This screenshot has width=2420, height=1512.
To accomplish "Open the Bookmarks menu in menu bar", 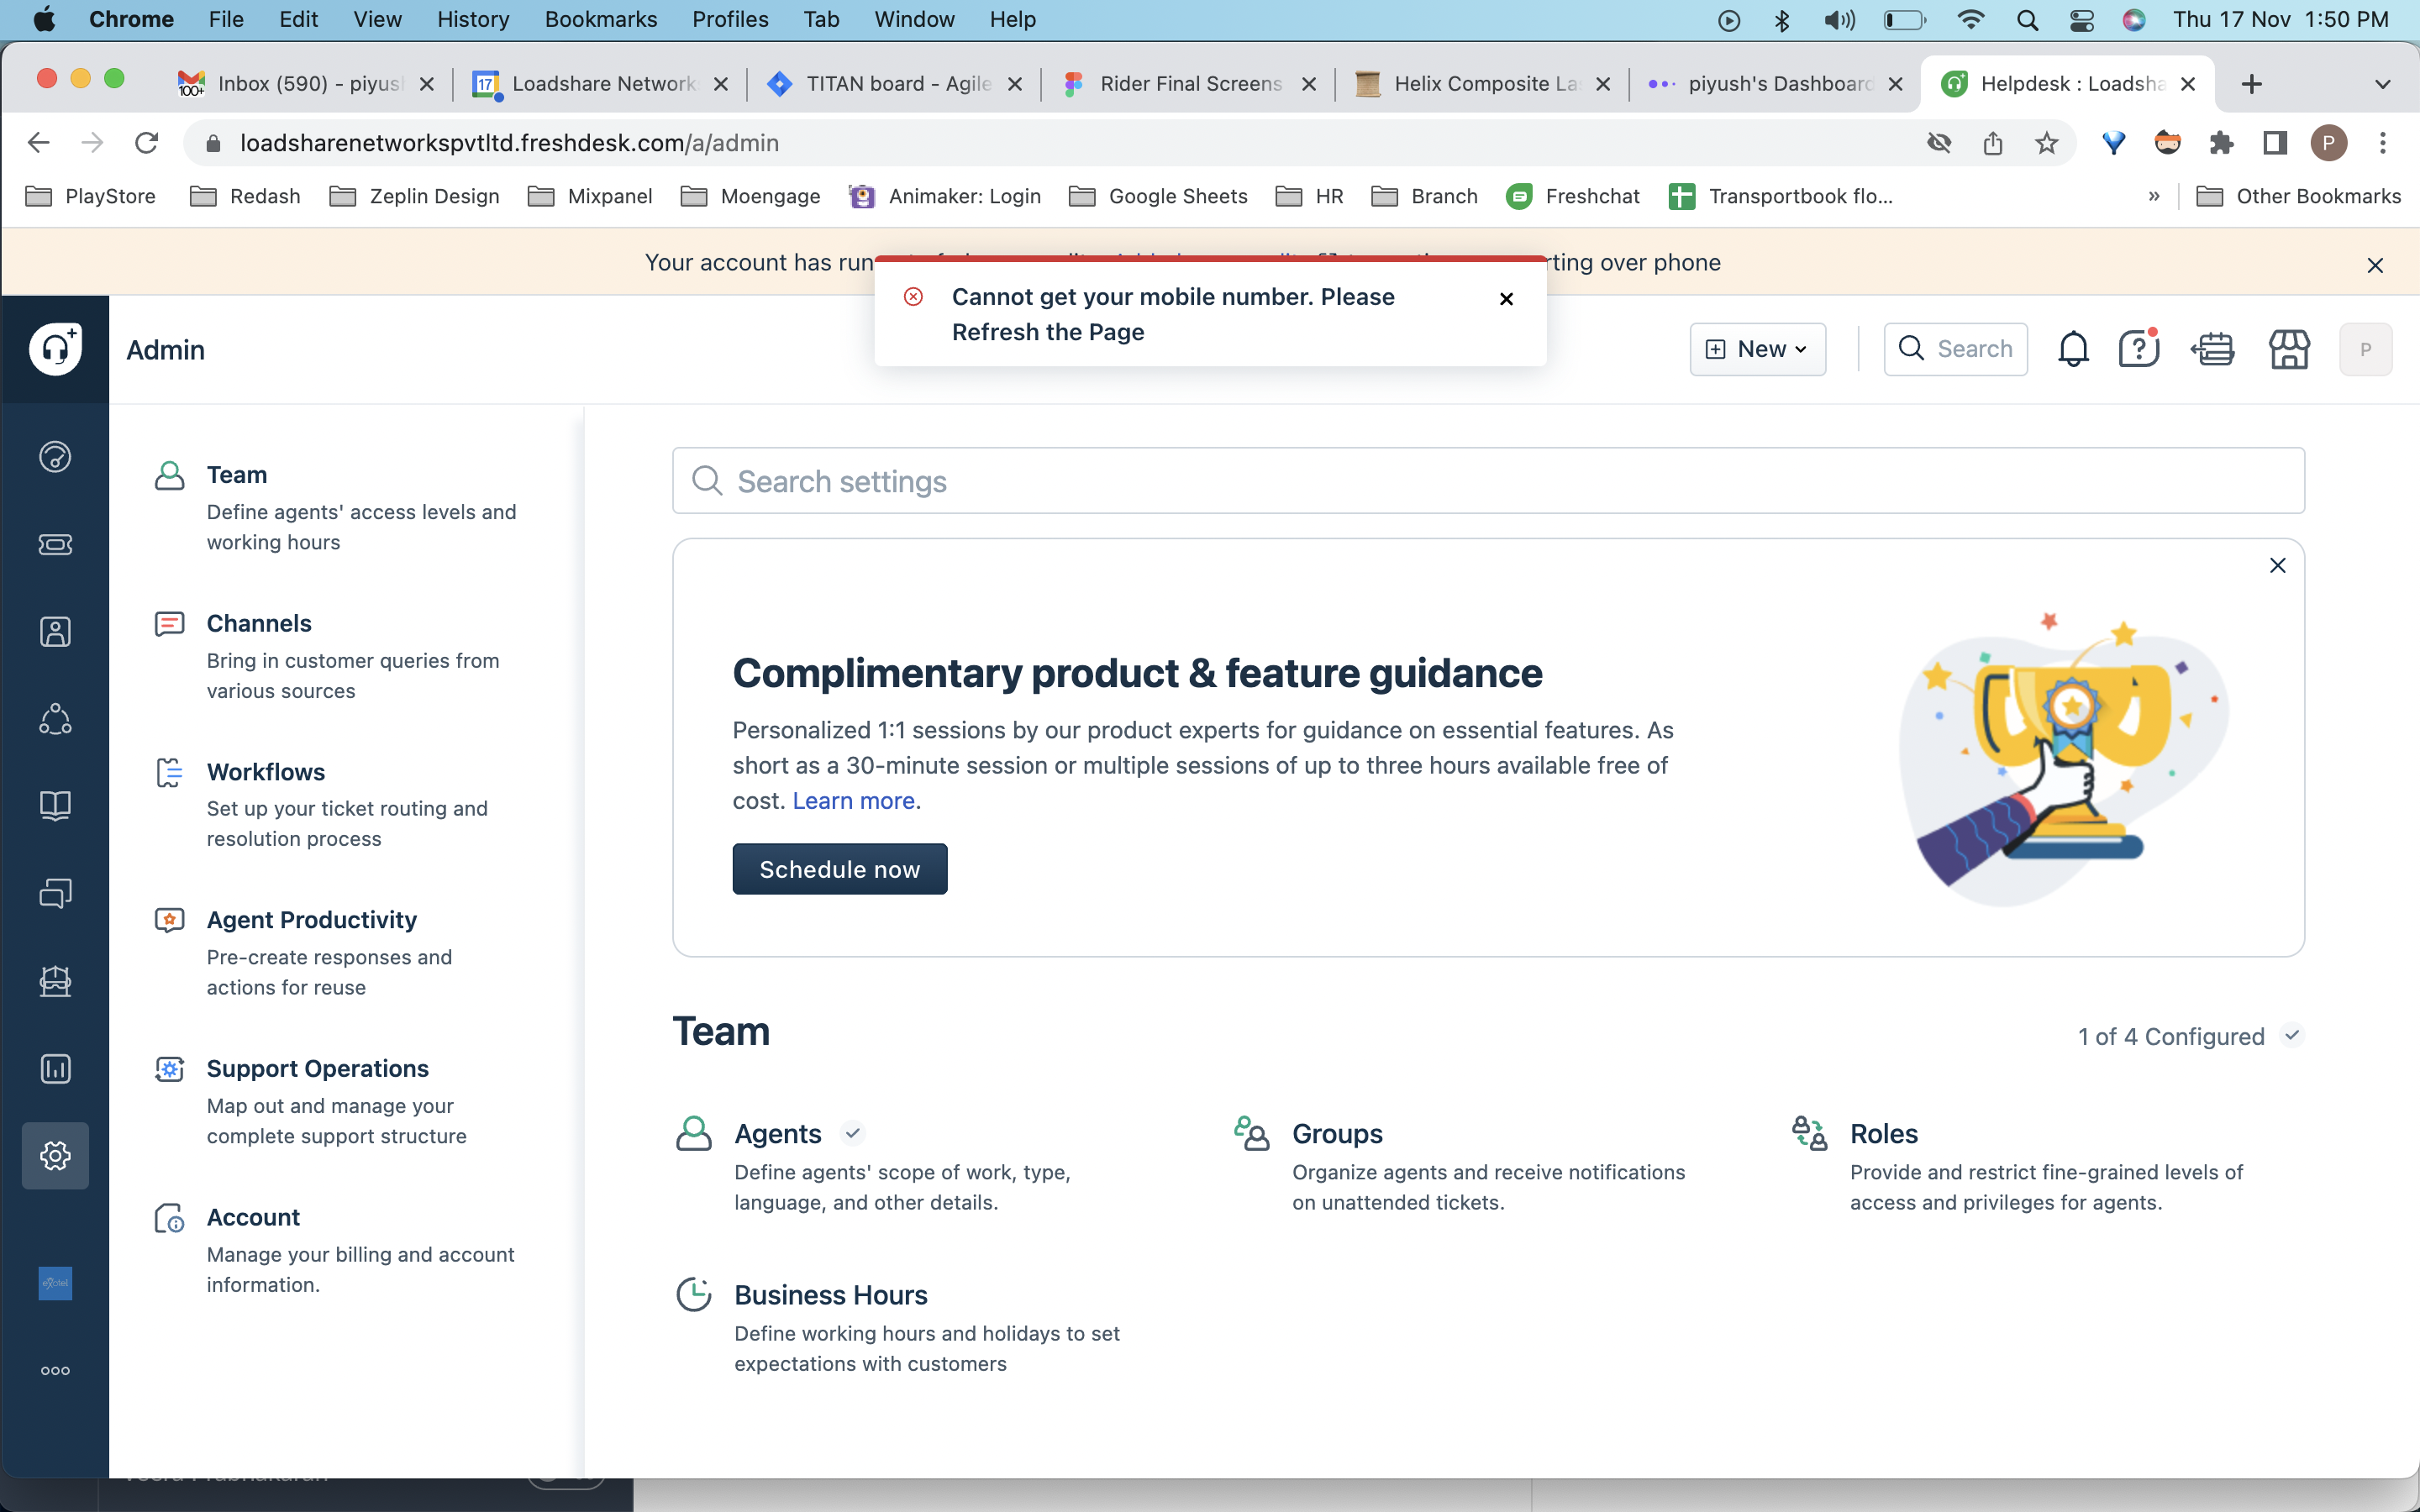I will pyautogui.click(x=600, y=19).
